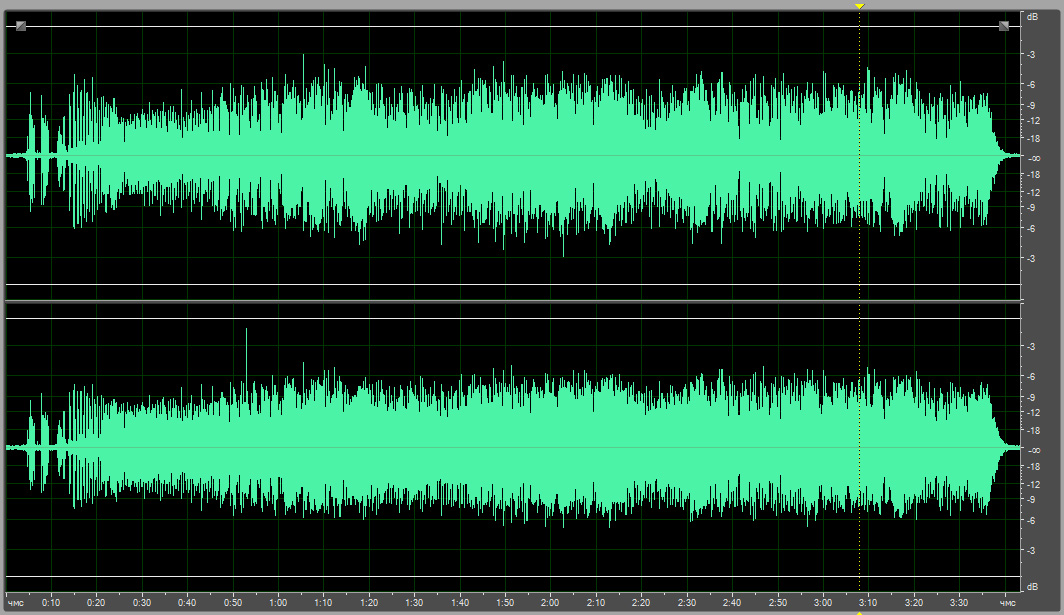This screenshot has height=615, width=1064.
Task: Click the tall spike in lower channel waveform
Action: point(246,345)
